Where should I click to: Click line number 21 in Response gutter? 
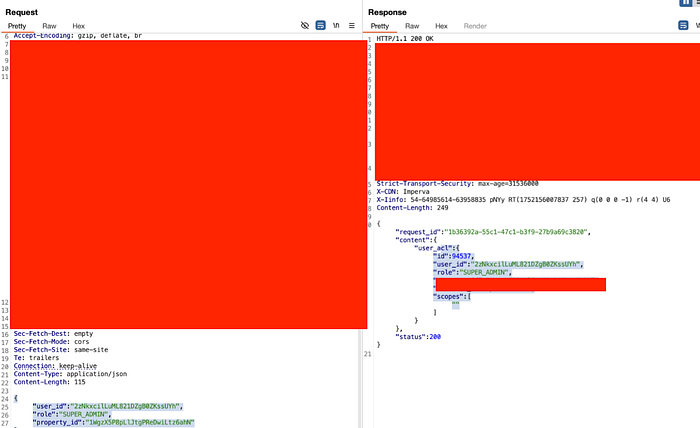pyautogui.click(x=367, y=353)
